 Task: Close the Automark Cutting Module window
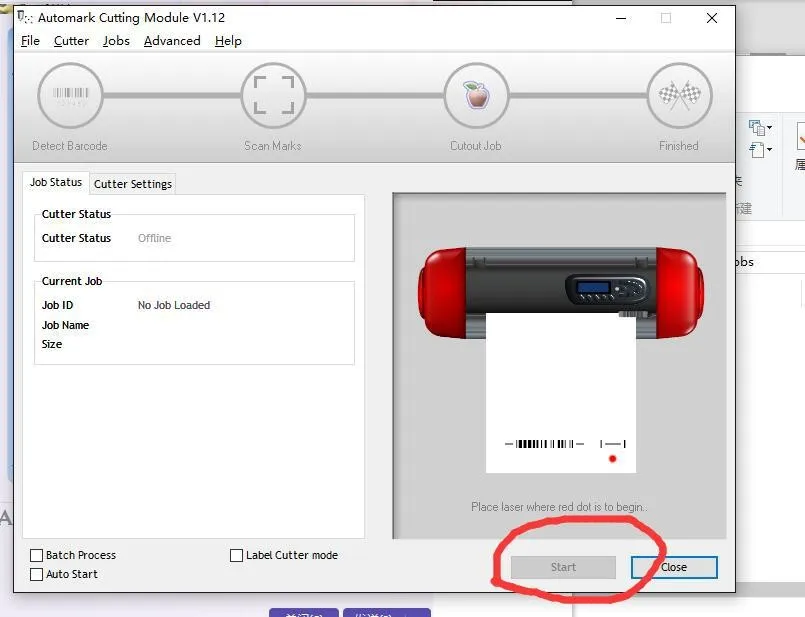point(712,18)
